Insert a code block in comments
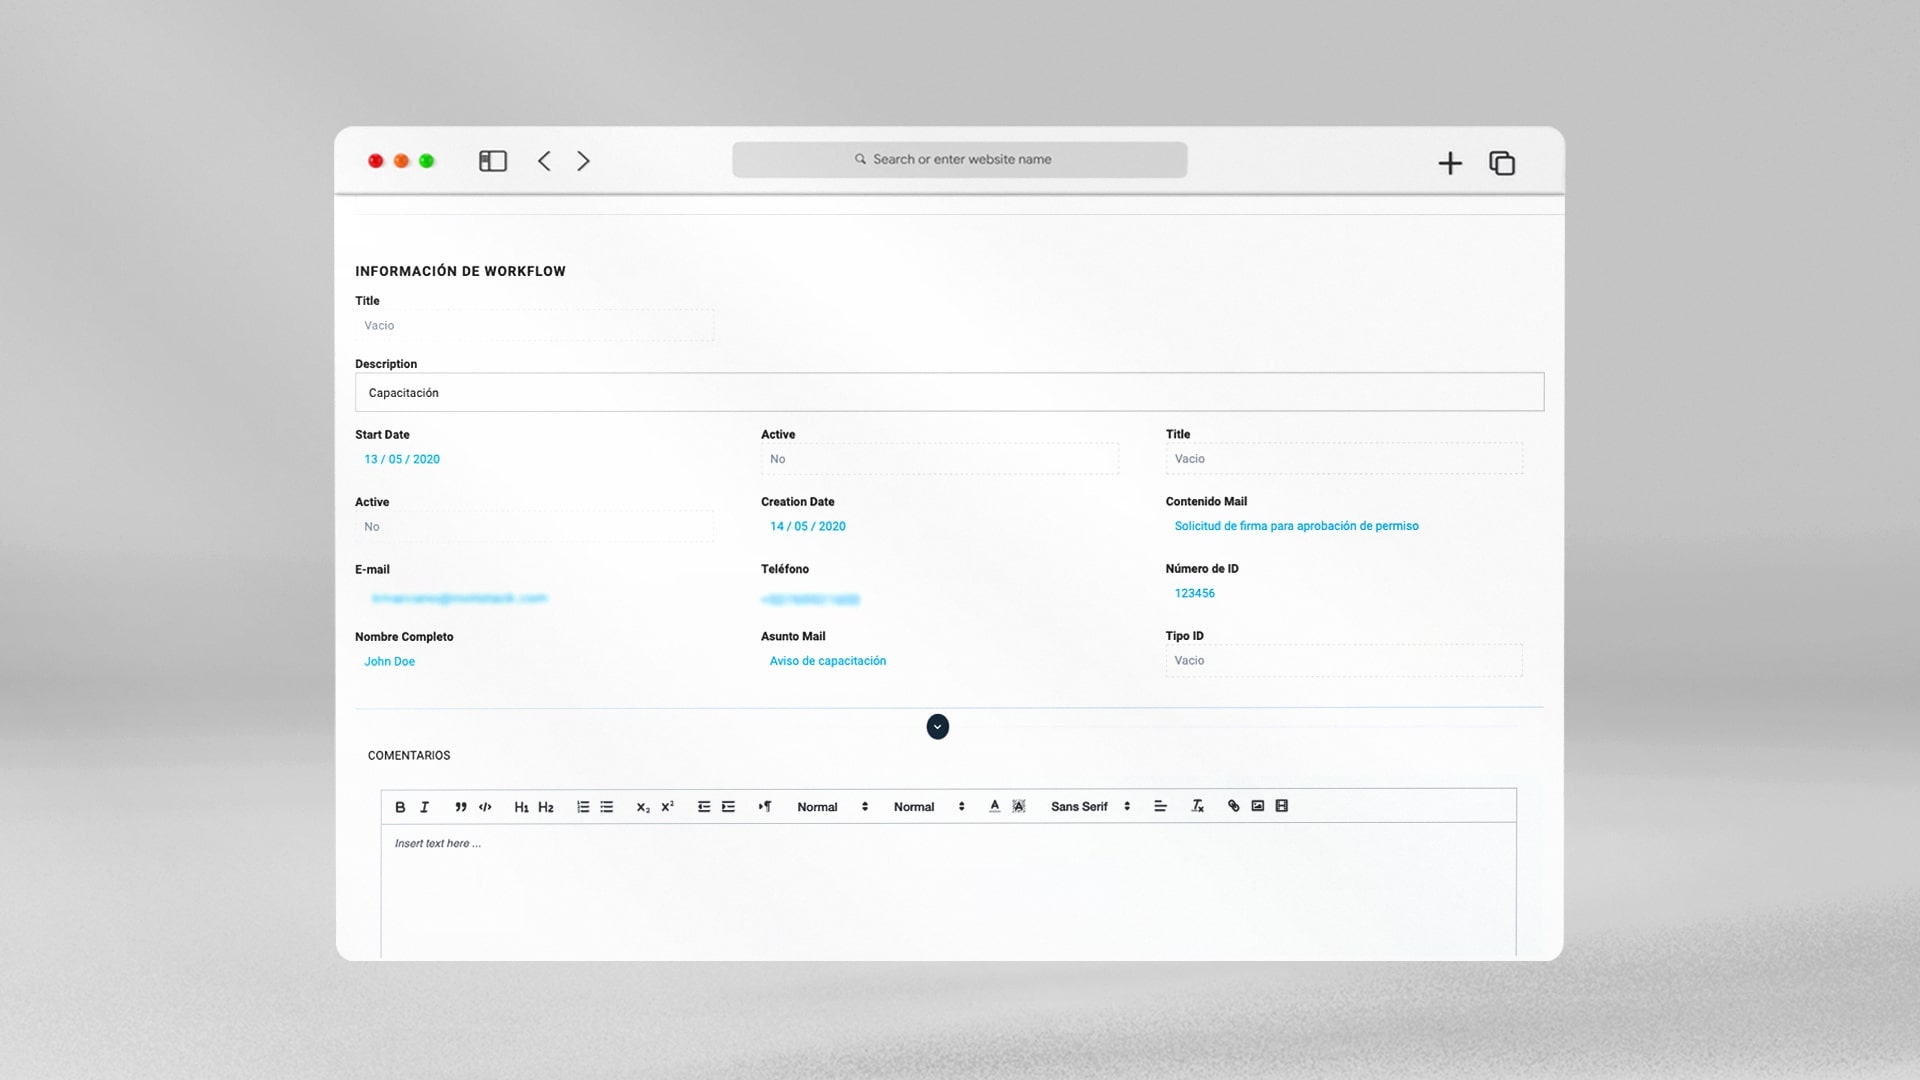 point(485,807)
